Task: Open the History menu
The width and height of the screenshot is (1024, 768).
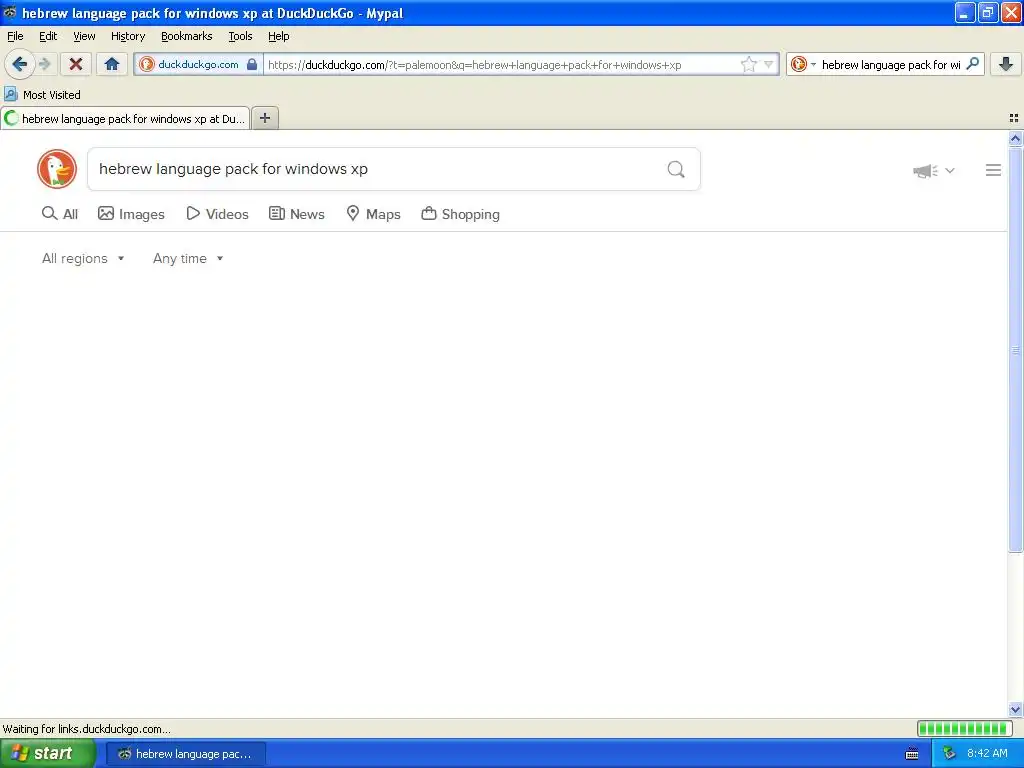Action: click(127, 36)
